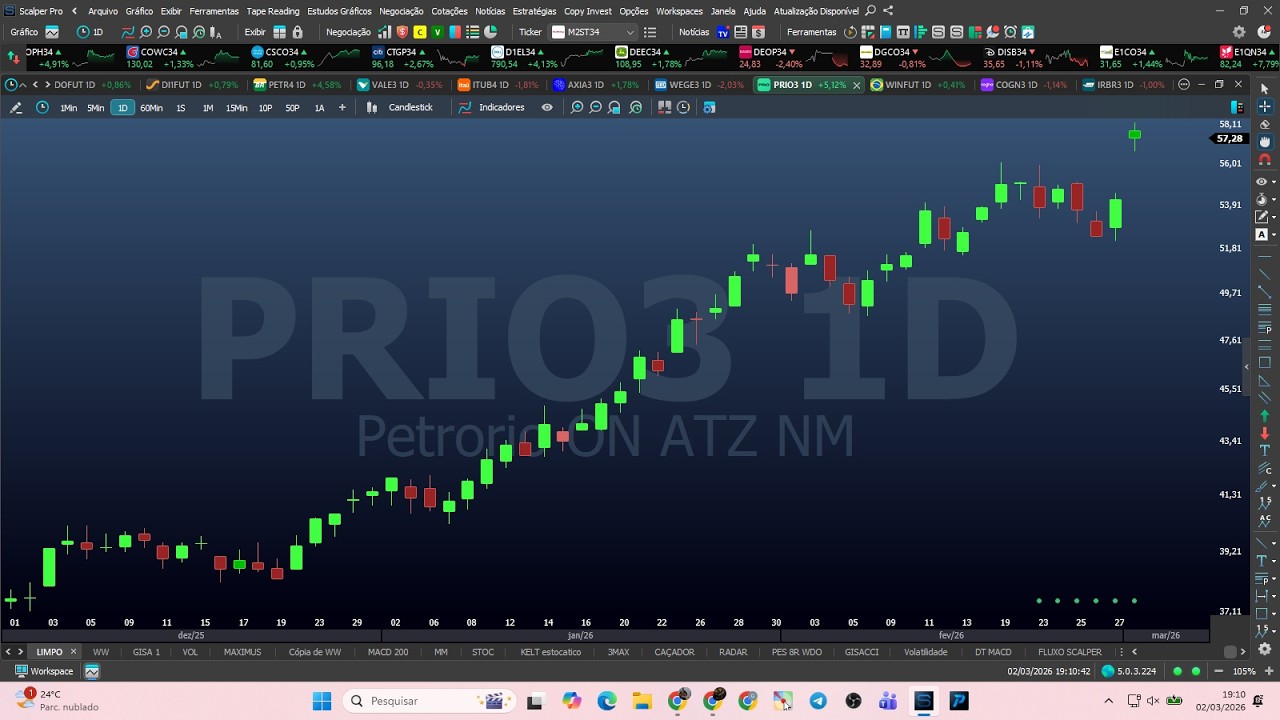Open the Candlestick chart type selector
This screenshot has width=1280, height=720.
[400, 107]
